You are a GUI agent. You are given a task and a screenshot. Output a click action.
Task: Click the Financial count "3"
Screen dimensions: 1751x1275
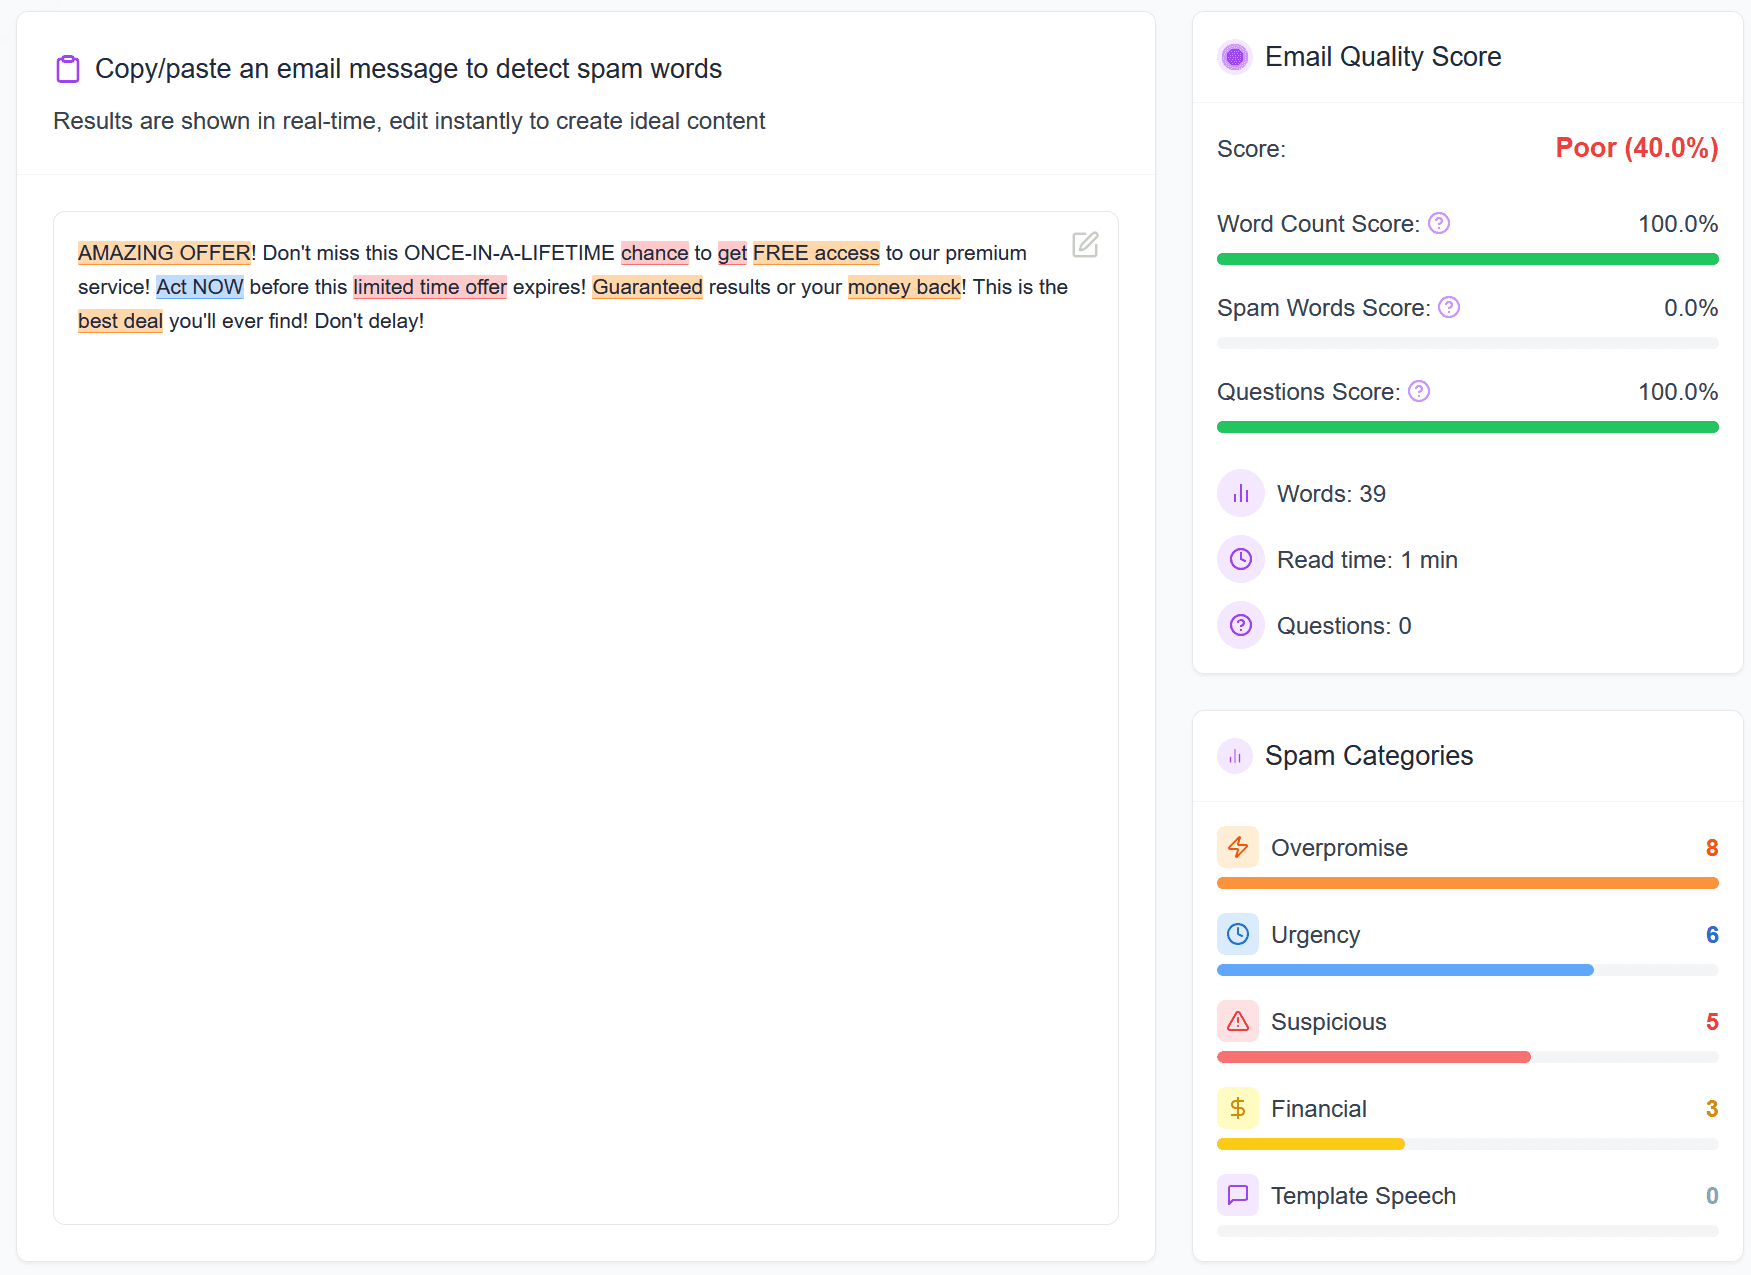click(x=1712, y=1109)
